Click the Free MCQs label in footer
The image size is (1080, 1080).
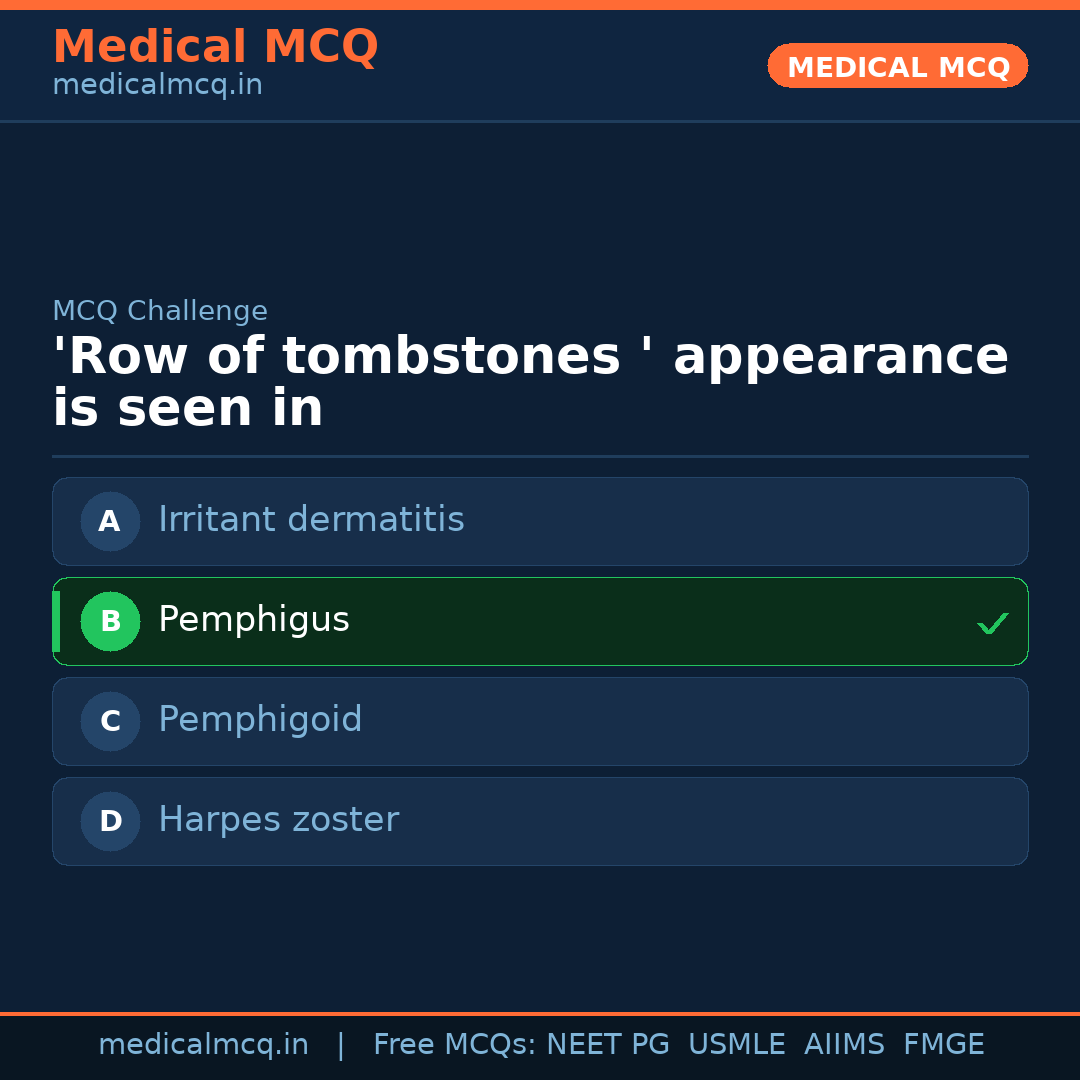455,1045
